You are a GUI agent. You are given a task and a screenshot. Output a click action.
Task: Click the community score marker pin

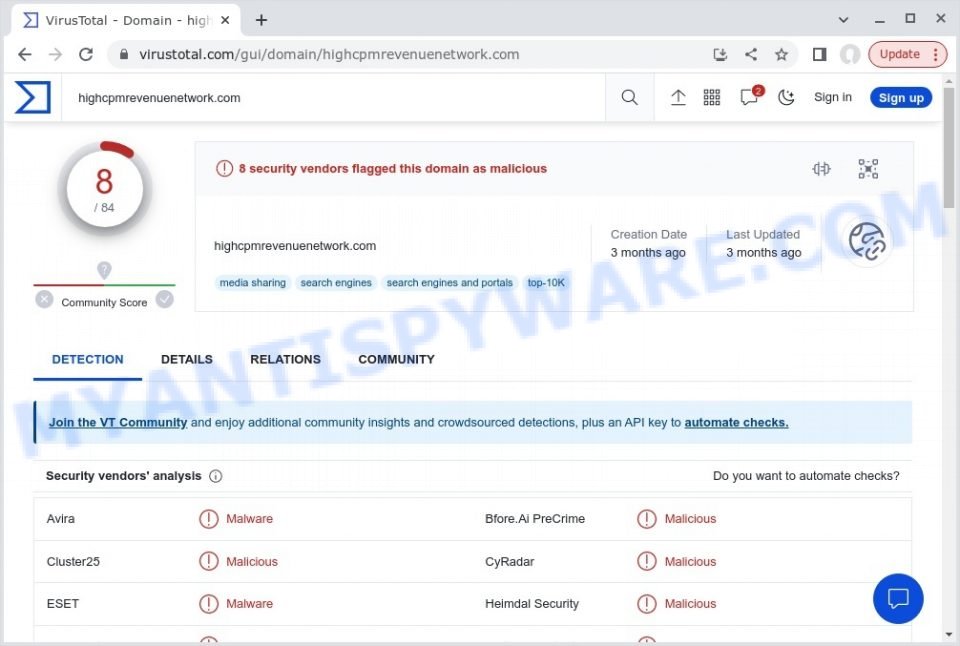click(x=104, y=270)
